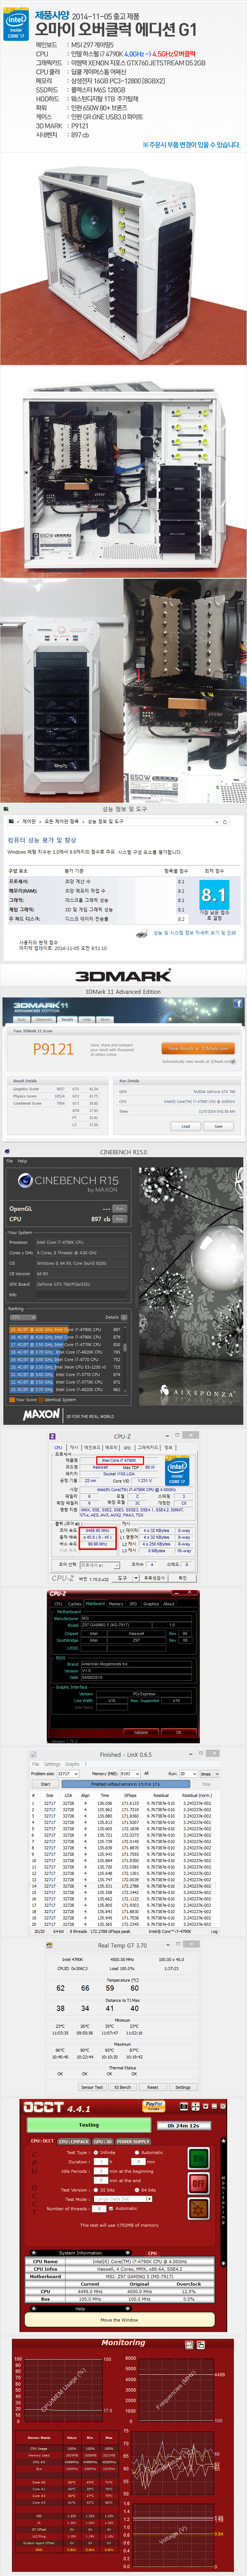Open the Graphics tab in the CPU-Z window

151,1603
